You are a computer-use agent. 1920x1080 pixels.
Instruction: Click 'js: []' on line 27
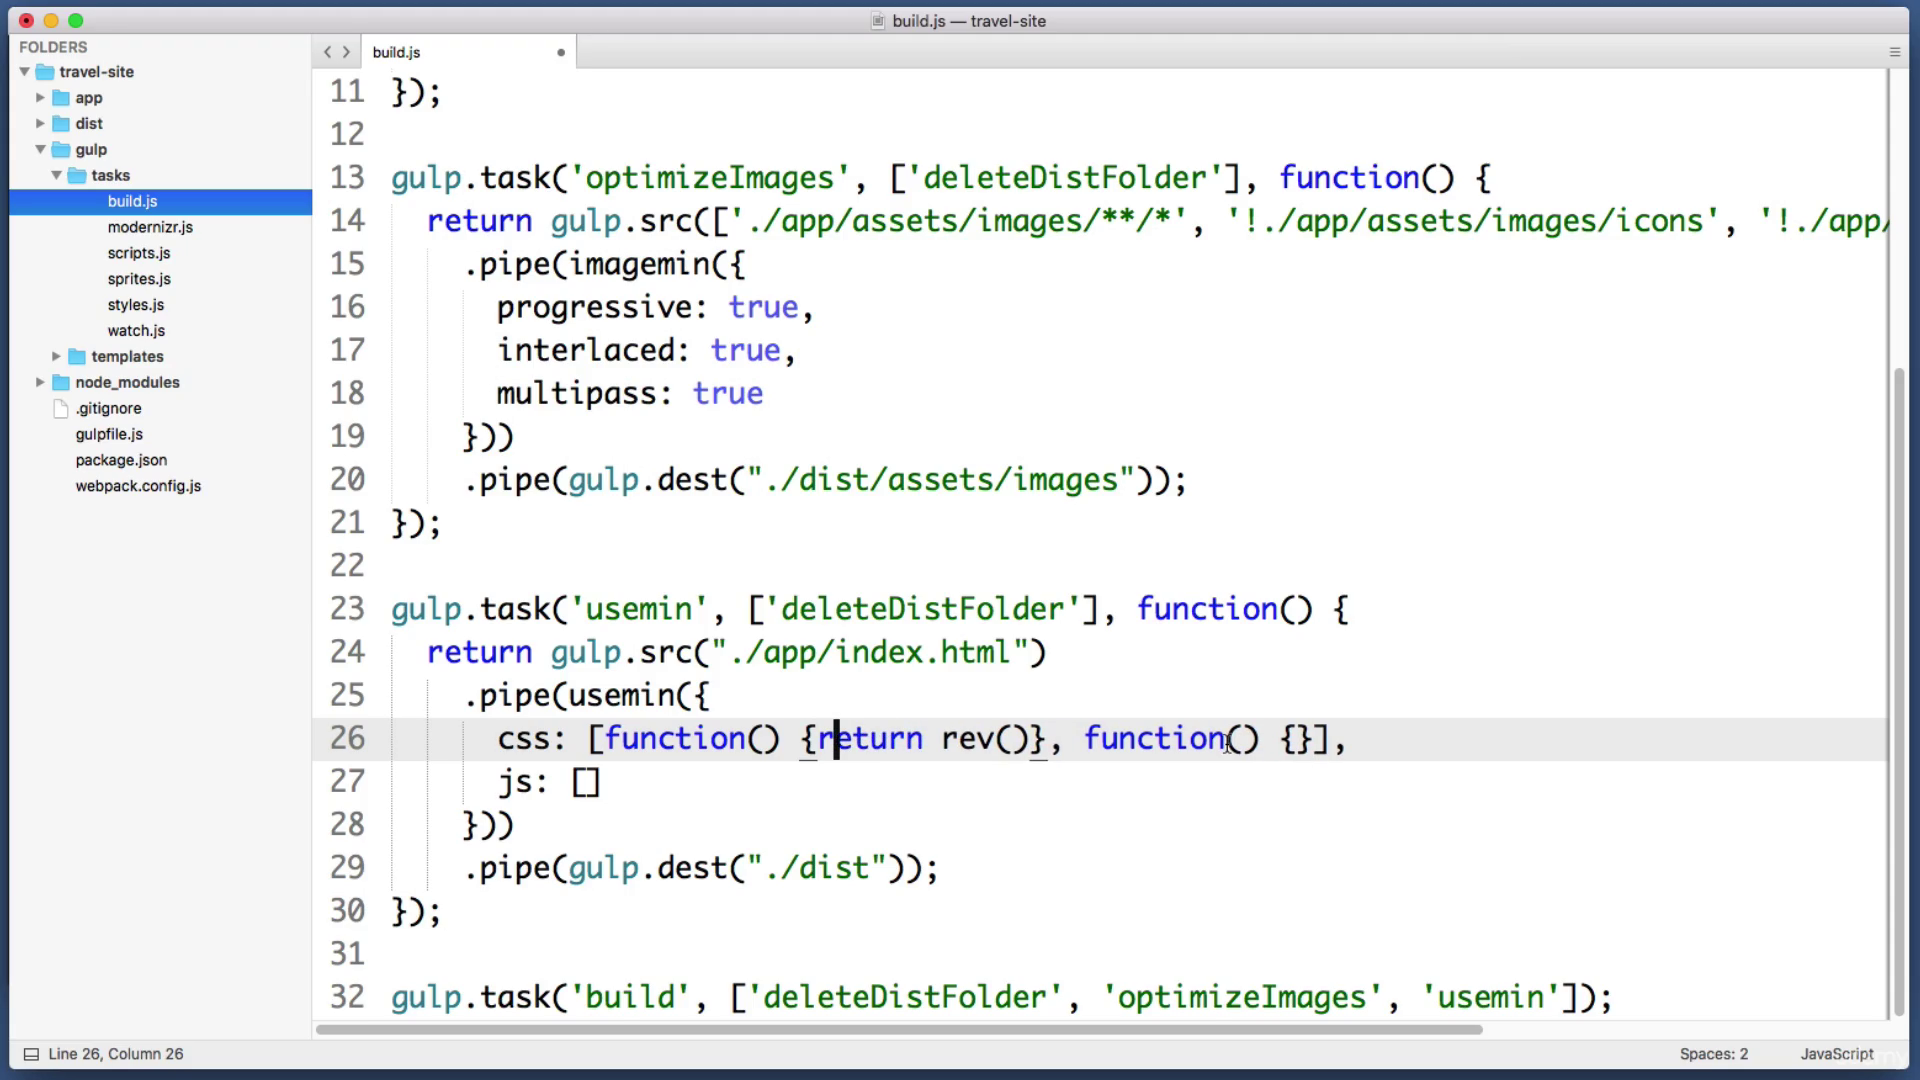coord(549,781)
